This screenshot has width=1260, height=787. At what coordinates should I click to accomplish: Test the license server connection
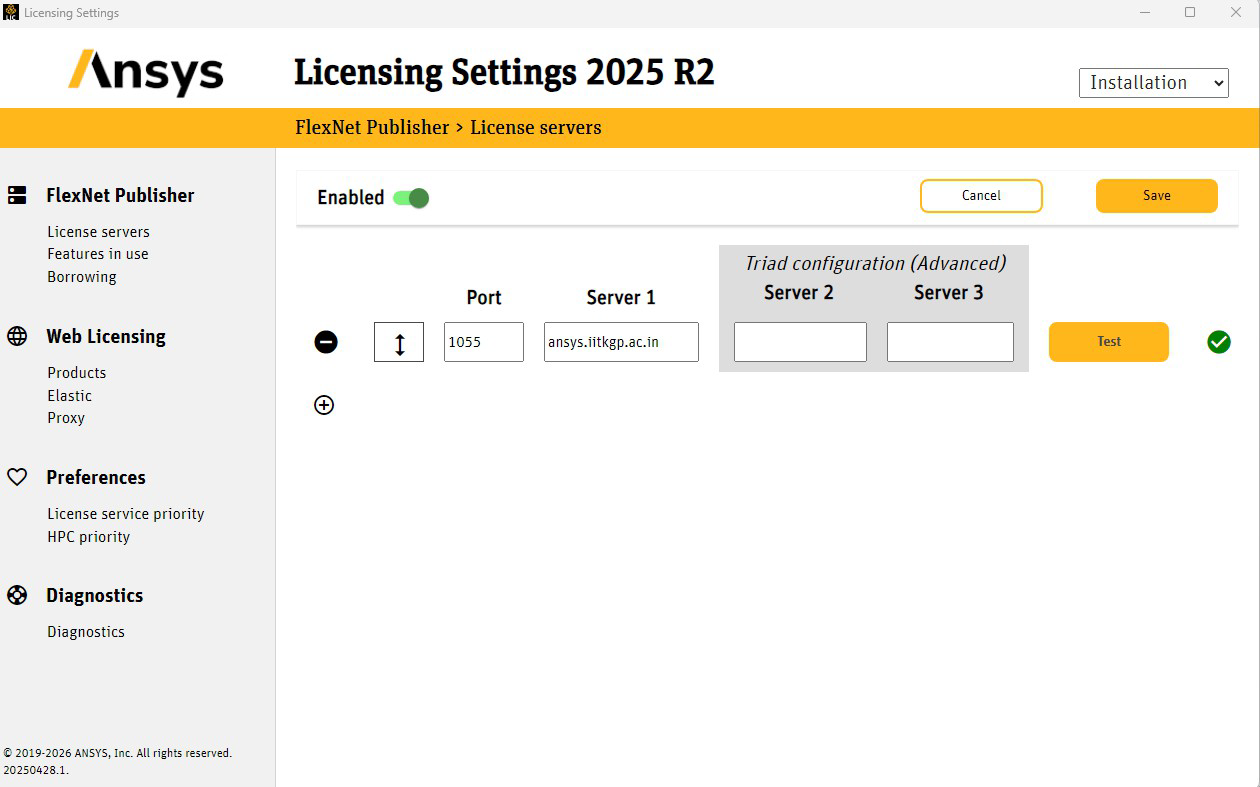pyautogui.click(x=1108, y=342)
